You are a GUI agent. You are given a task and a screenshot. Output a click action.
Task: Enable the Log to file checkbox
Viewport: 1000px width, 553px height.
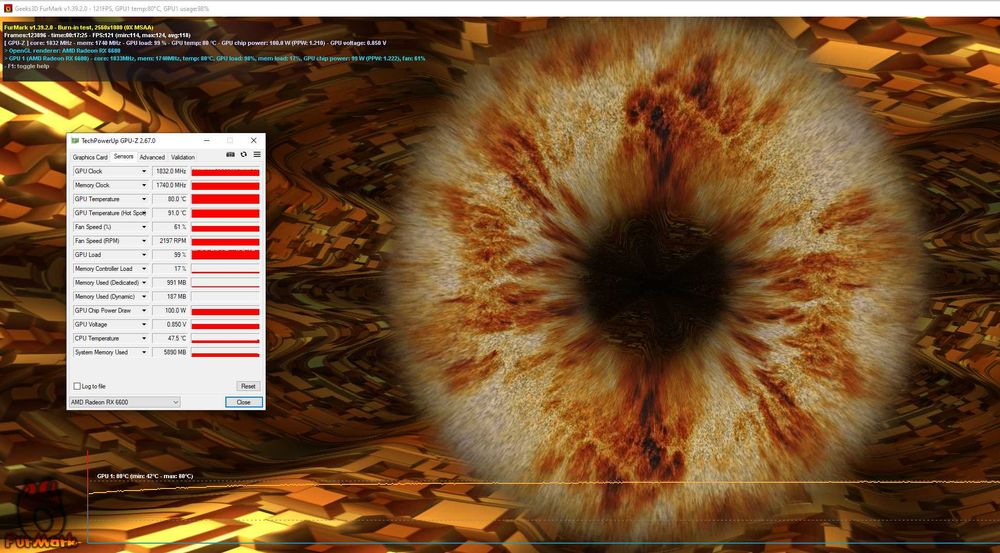(x=77, y=386)
